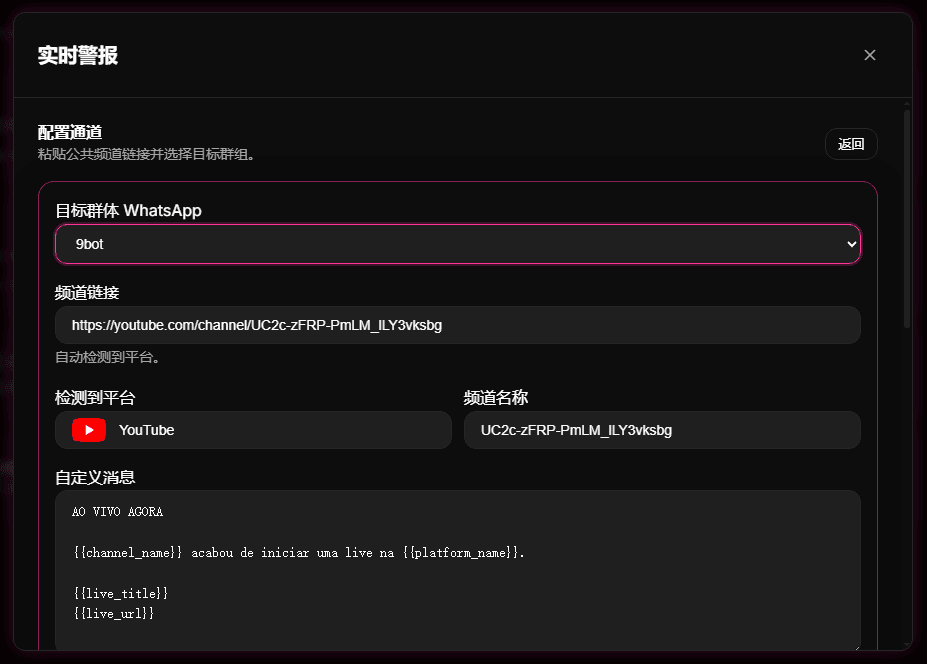Click inside the 自定义消息 text area
Image resolution: width=927 pixels, height=664 pixels.
tap(458, 571)
